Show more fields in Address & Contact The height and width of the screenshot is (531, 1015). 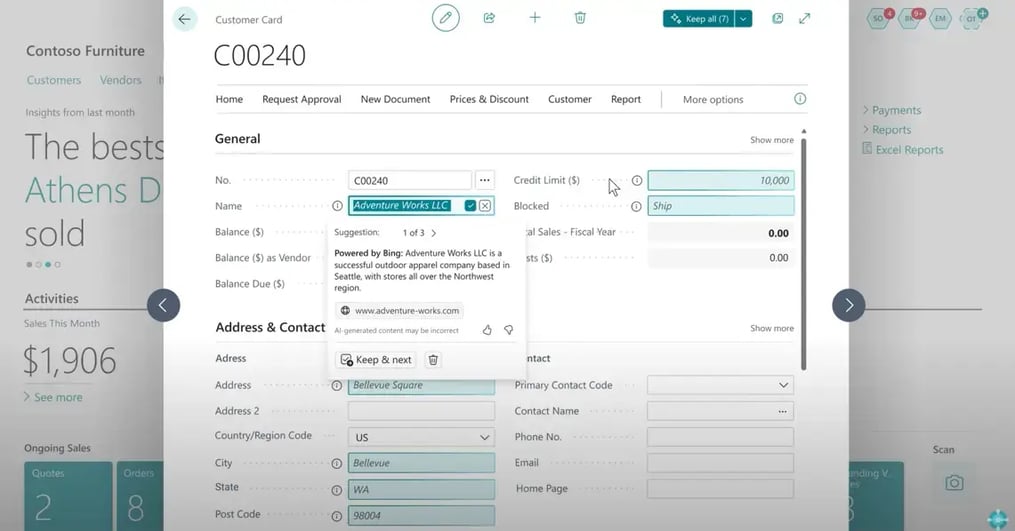[x=772, y=328]
